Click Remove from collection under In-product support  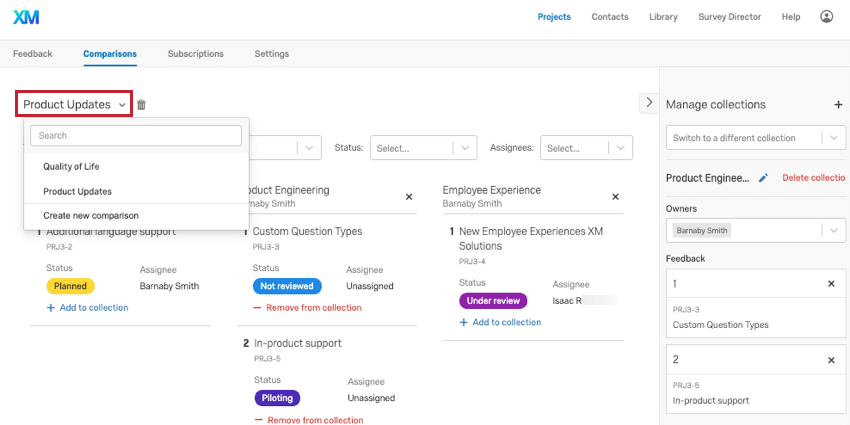(x=313, y=420)
